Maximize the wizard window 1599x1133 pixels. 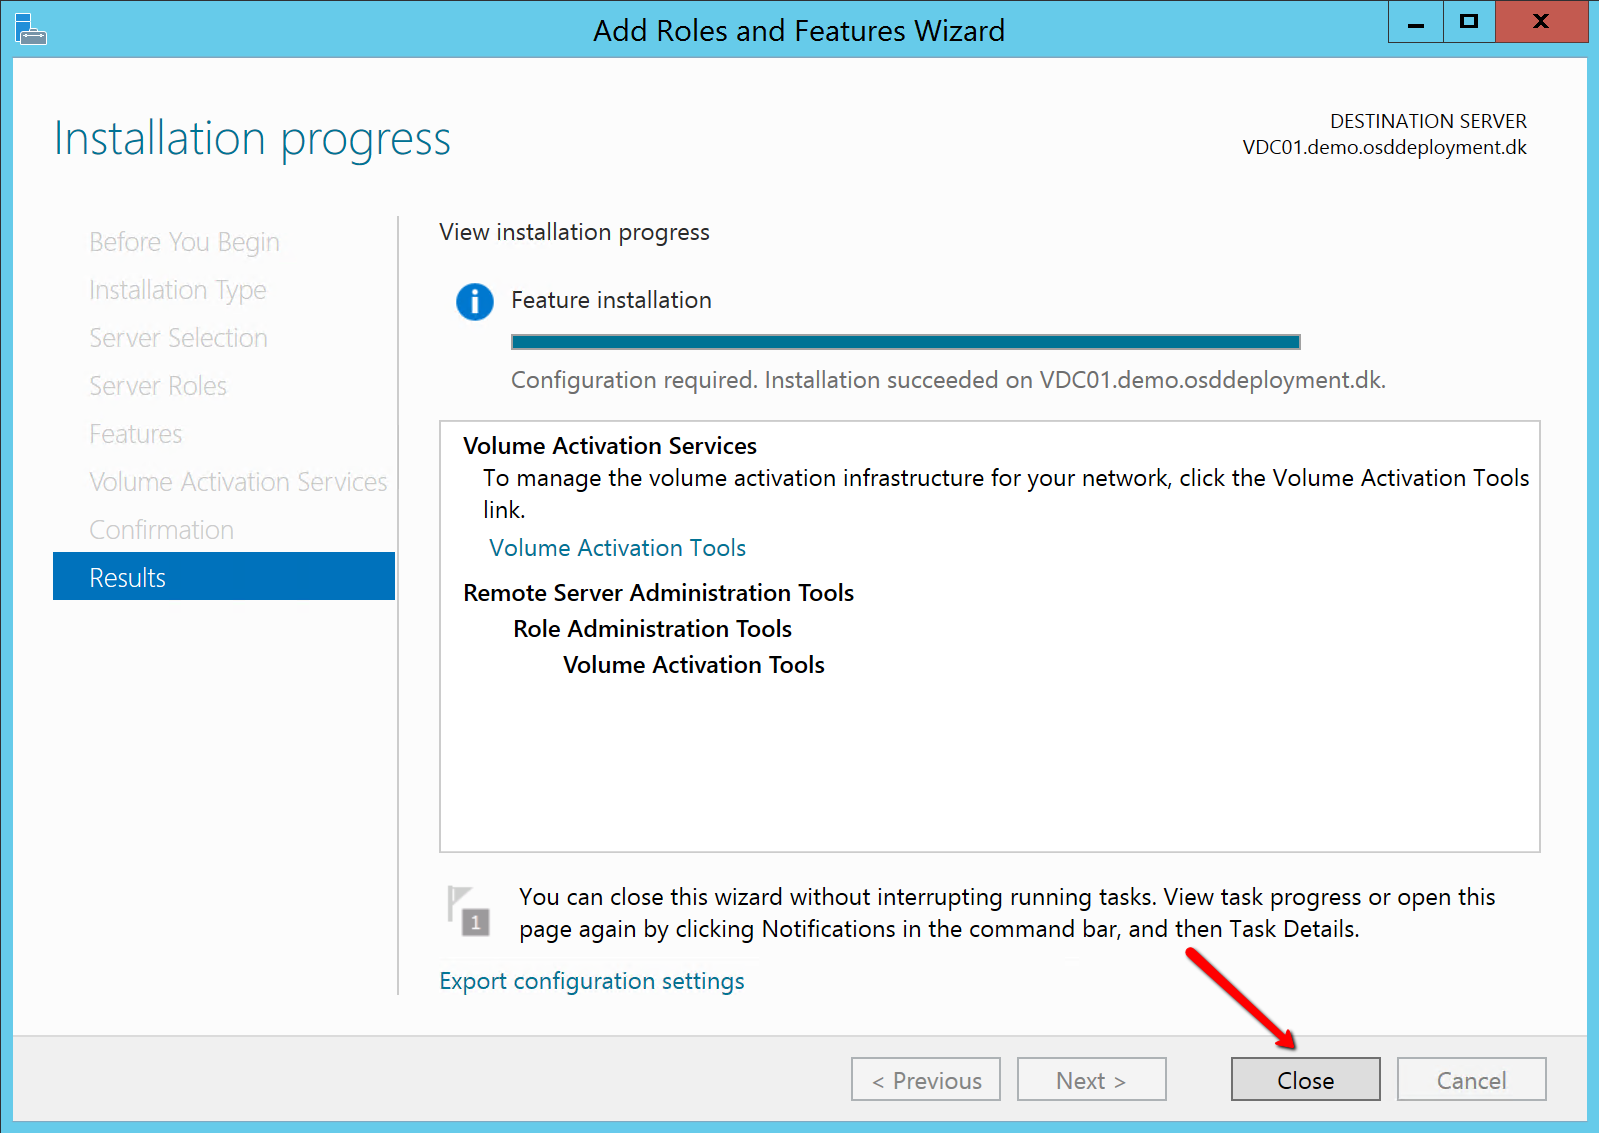[x=1468, y=22]
